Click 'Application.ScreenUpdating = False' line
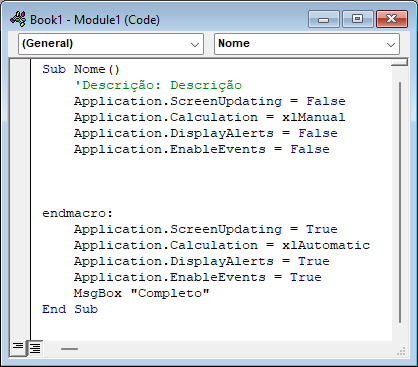This screenshot has width=418, height=367. pos(210,101)
